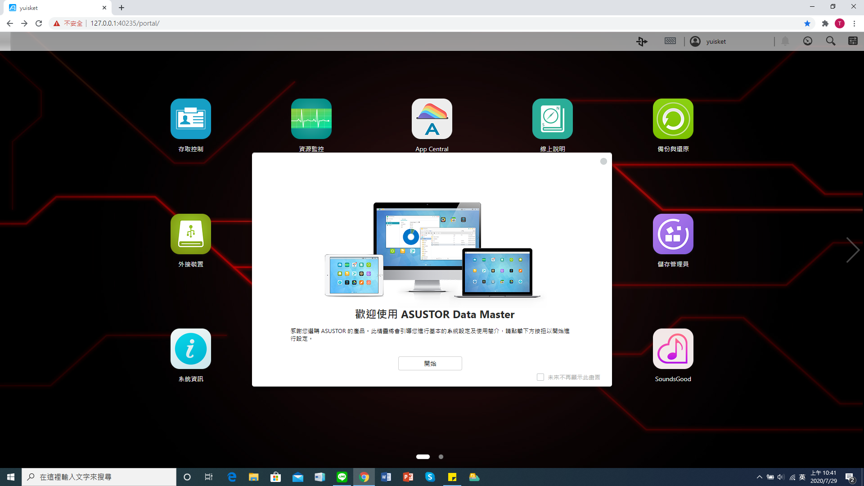
Task: Click the not secure warning in address bar
Action: point(68,23)
